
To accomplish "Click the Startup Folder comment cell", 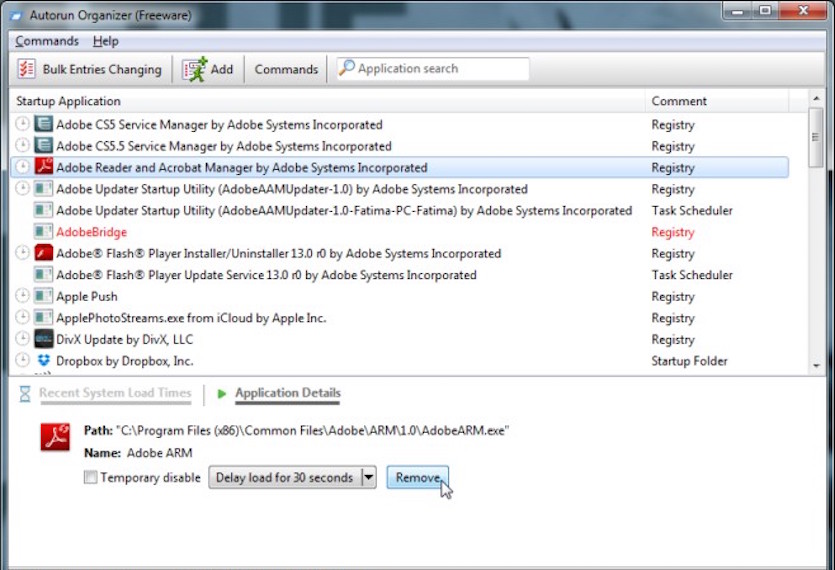I will point(689,361).
